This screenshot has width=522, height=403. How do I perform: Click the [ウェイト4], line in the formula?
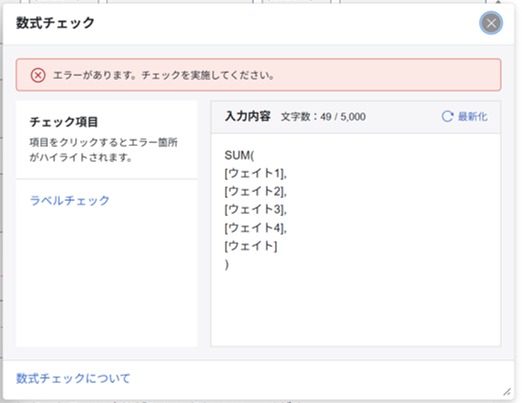[256, 228]
